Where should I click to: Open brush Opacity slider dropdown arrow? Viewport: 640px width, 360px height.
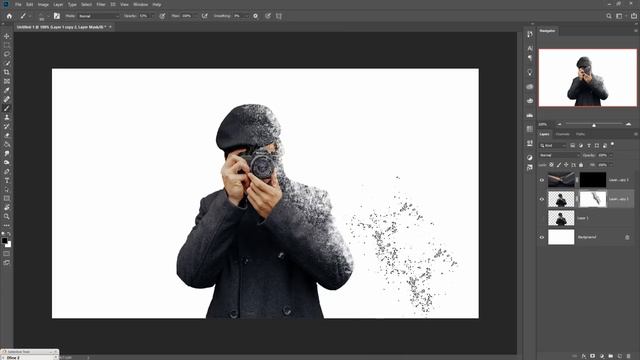(x=152, y=16)
